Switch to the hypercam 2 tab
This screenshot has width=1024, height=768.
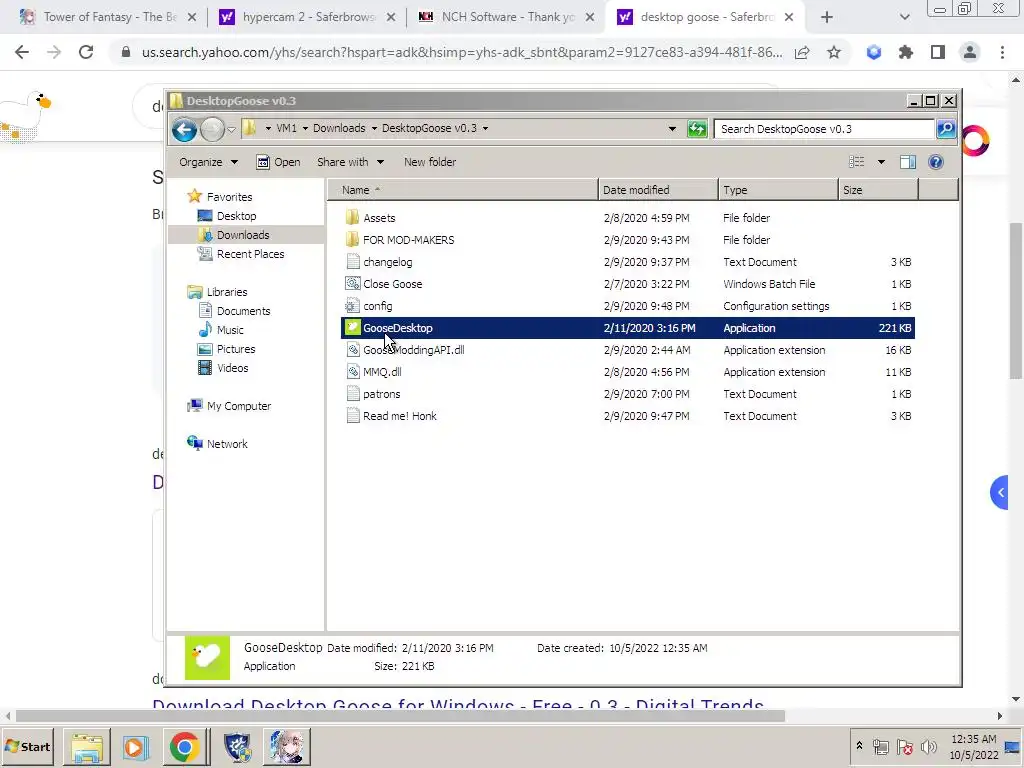tap(307, 17)
